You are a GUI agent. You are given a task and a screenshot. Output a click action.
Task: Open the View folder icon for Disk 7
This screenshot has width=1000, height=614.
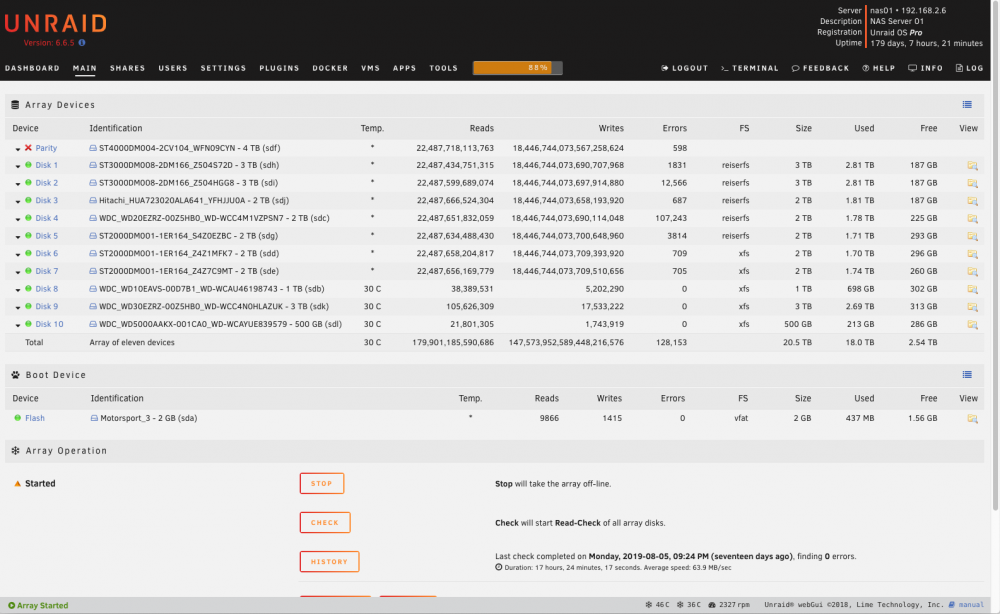[972, 272]
